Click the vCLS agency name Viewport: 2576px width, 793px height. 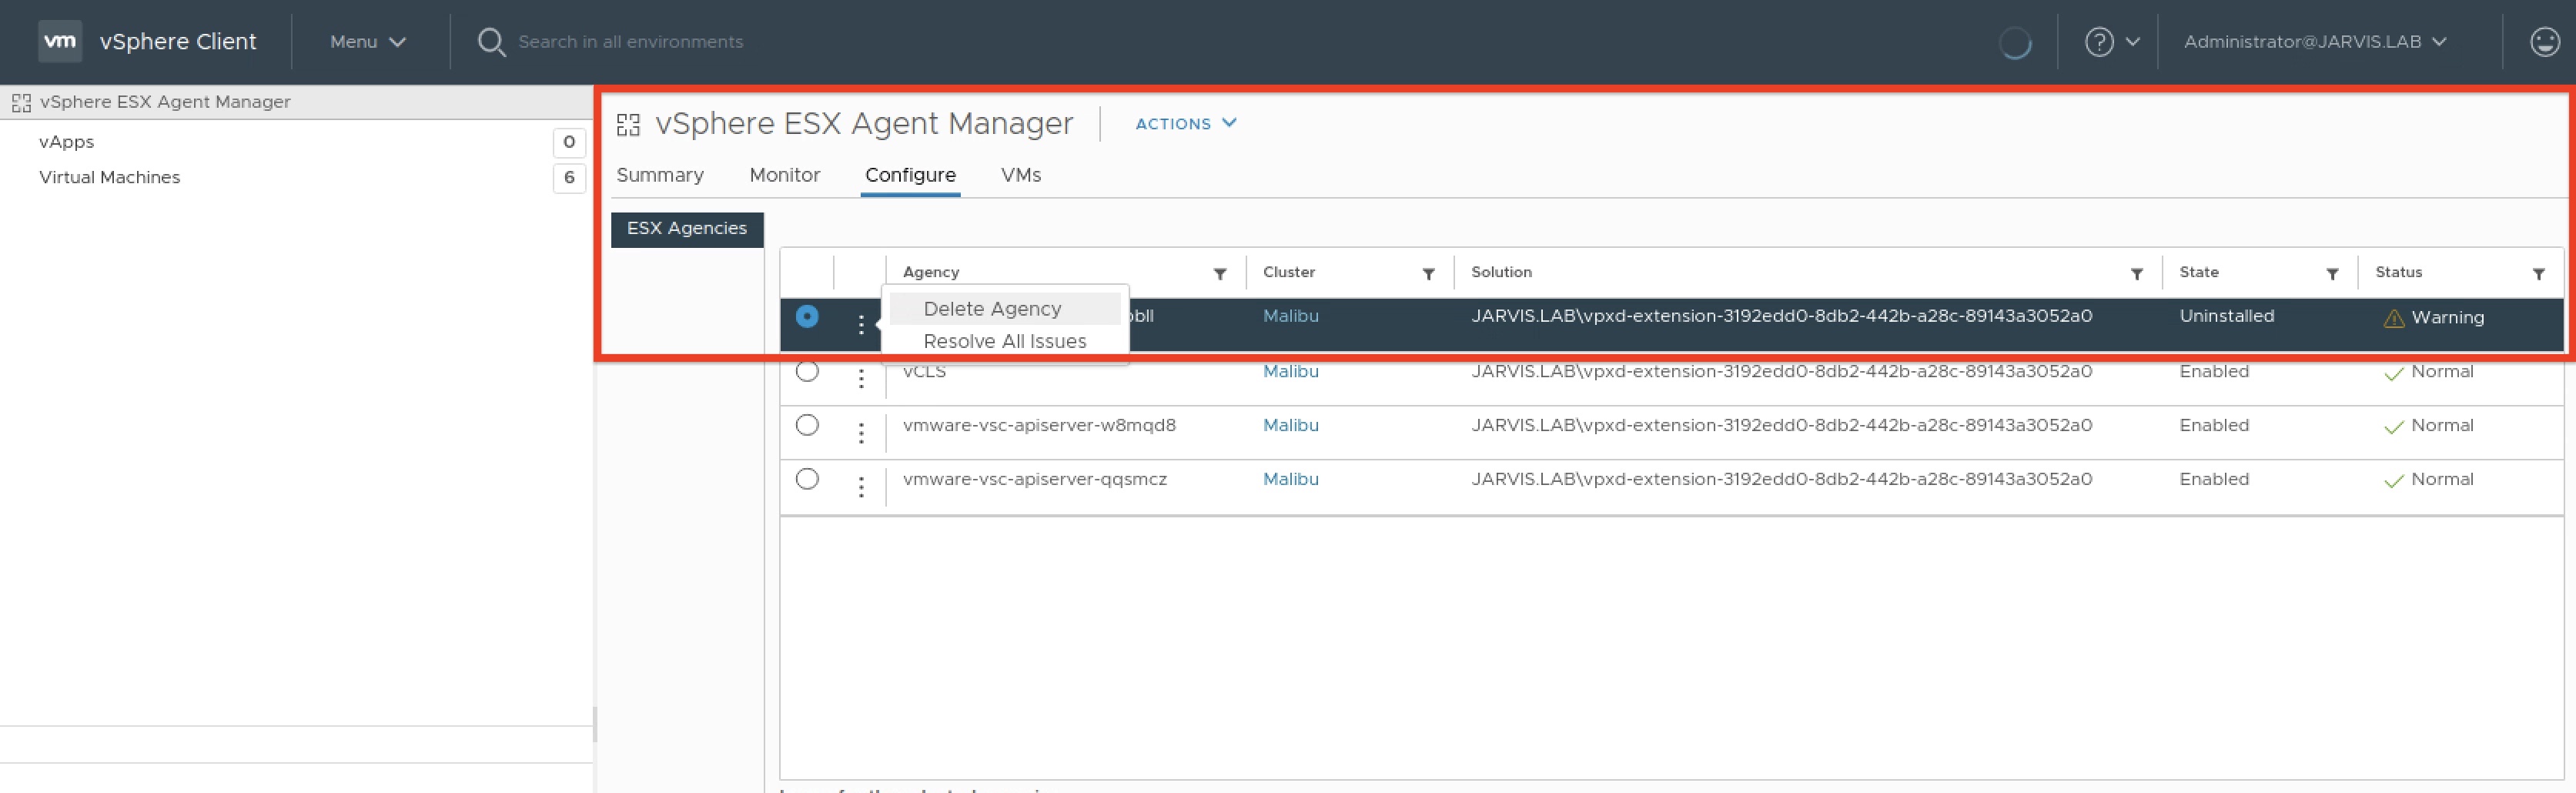924,371
